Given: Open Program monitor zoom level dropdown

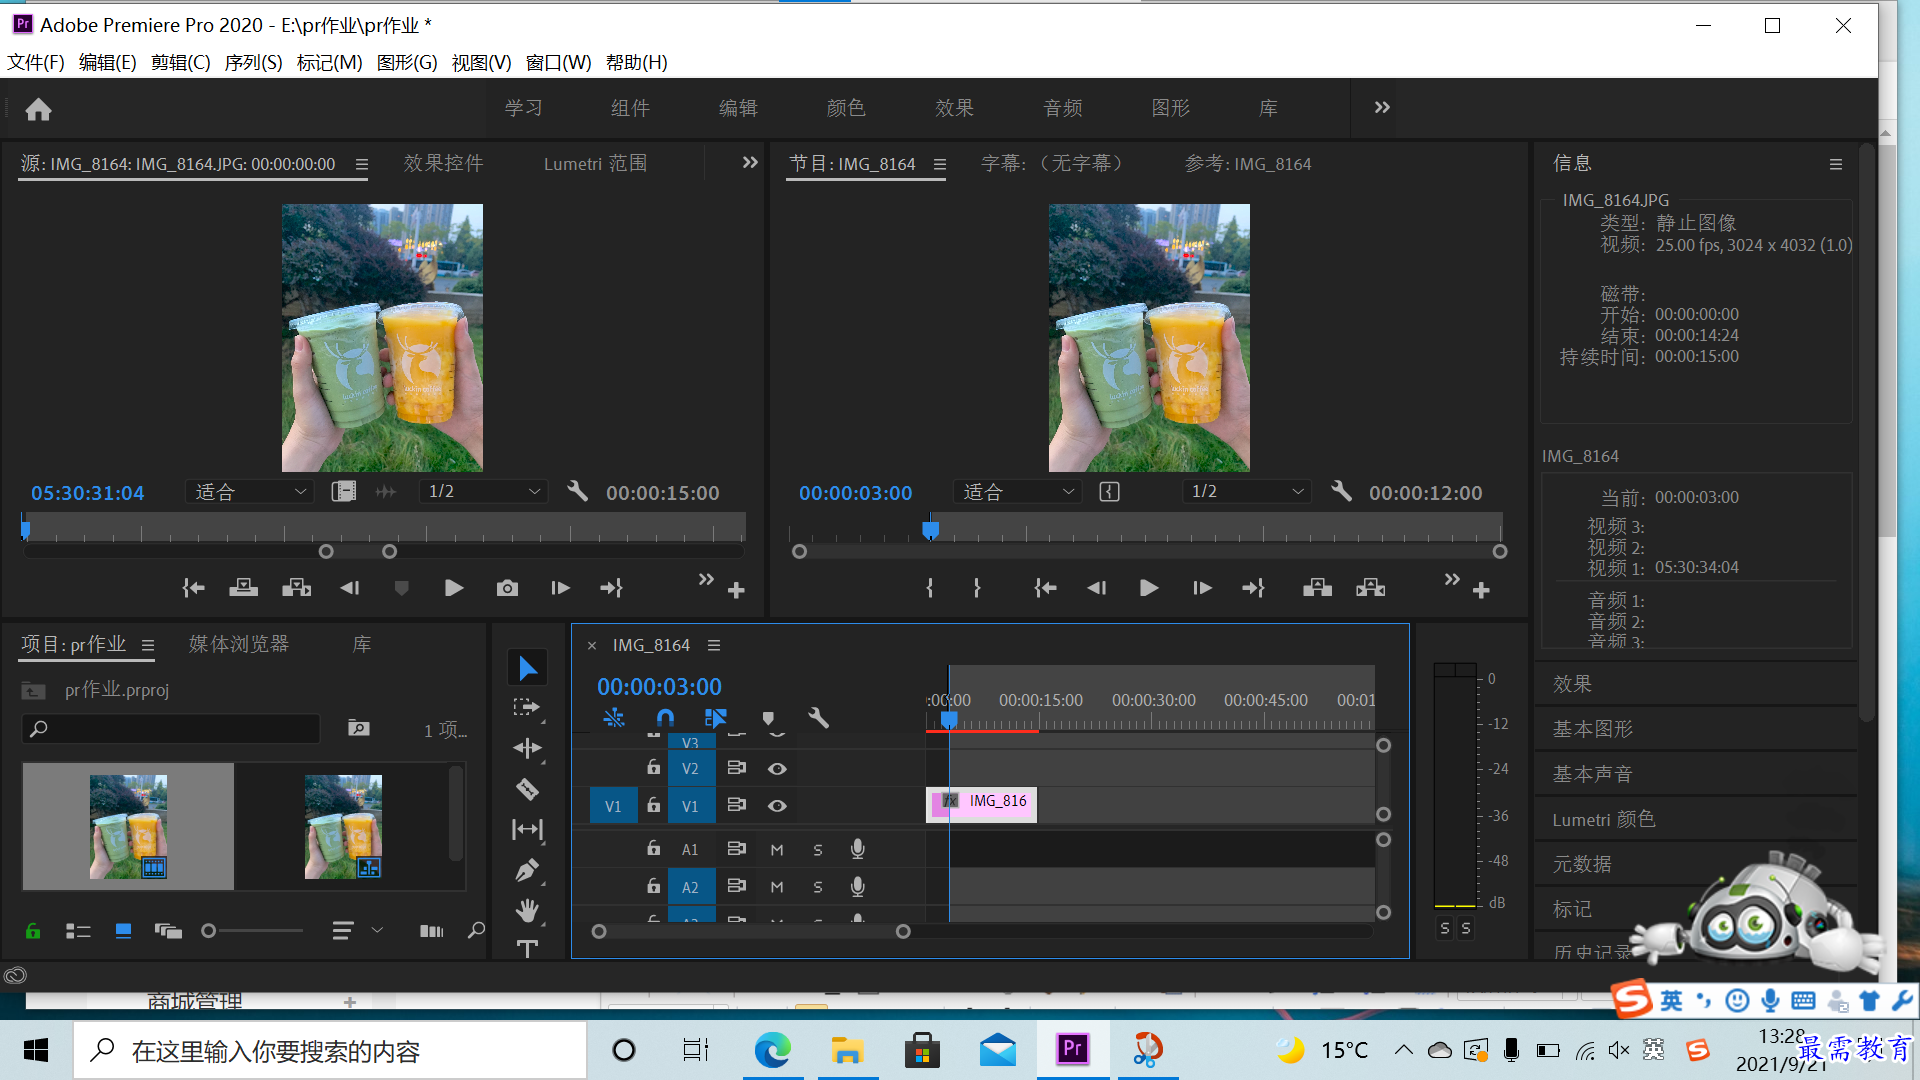Looking at the screenshot, I should [x=1018, y=492].
